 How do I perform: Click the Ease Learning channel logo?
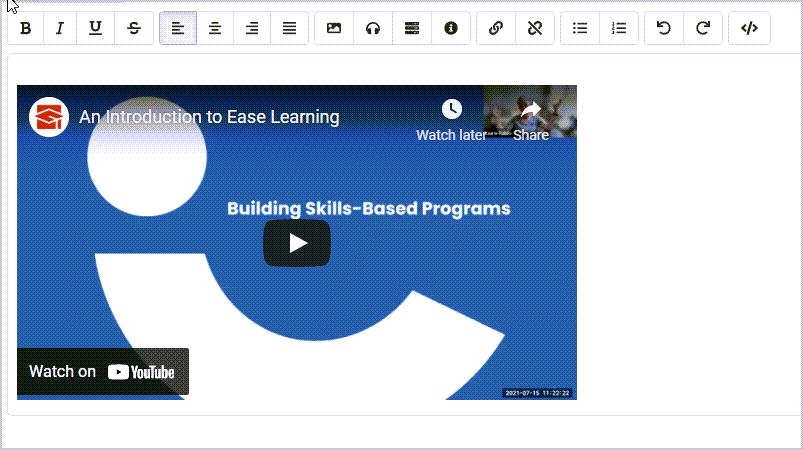[x=49, y=117]
